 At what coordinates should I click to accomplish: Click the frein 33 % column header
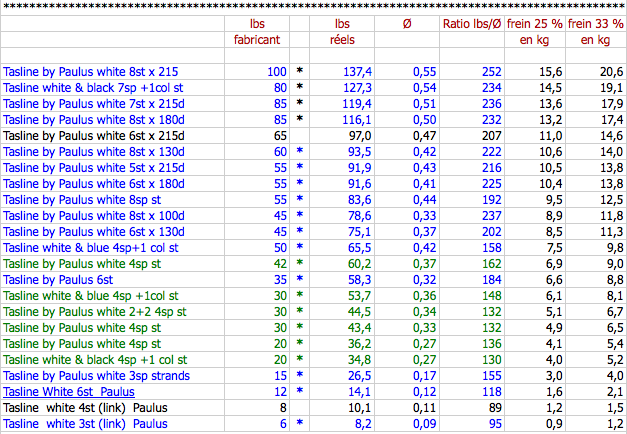(595, 32)
